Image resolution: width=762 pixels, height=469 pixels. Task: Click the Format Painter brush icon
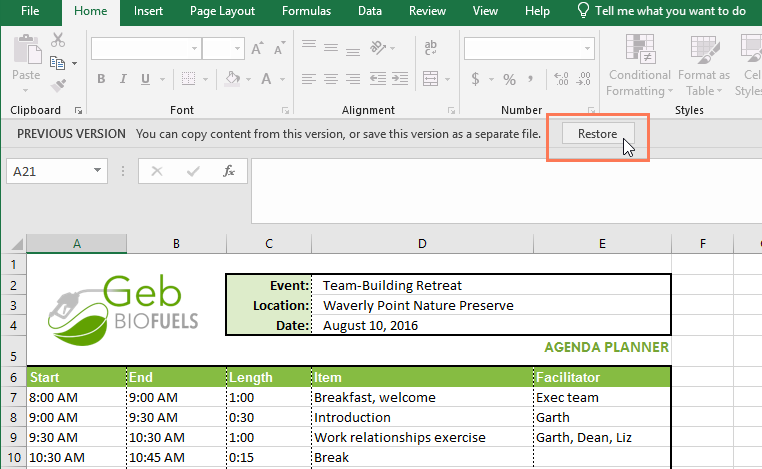point(58,86)
